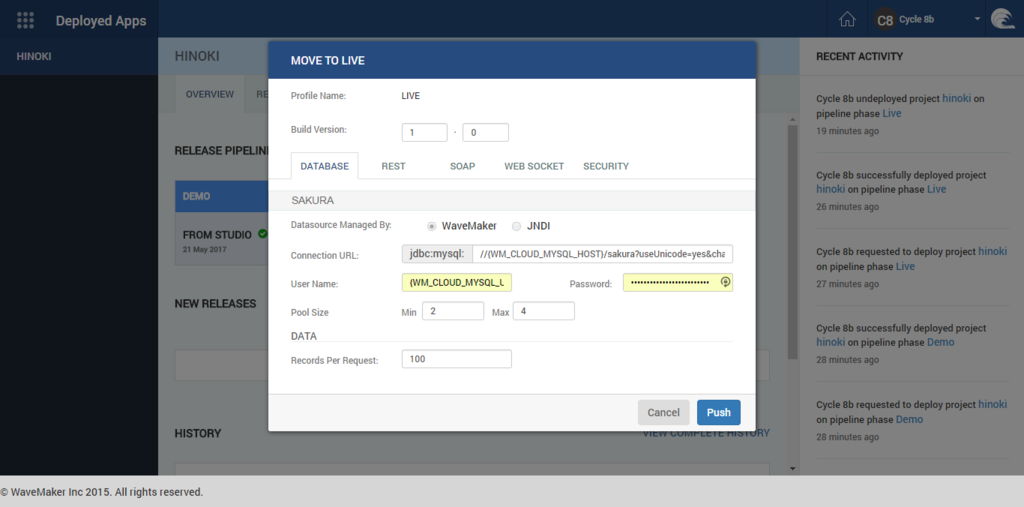Click Live link in 'requested to deploy' entry
Viewport: 1024px width, 507px height.
click(905, 266)
